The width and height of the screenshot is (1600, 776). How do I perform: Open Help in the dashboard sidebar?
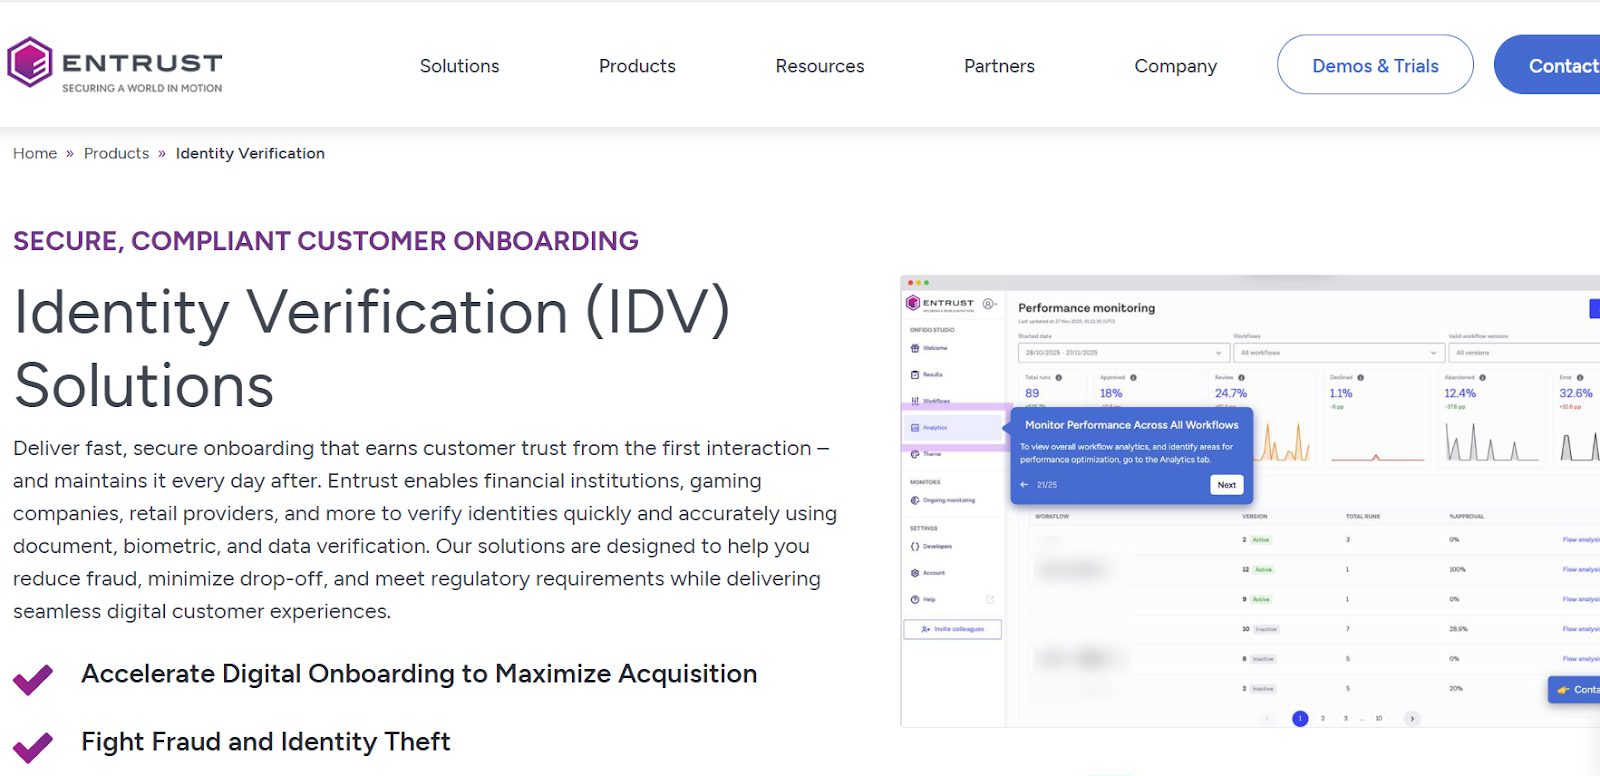click(x=923, y=599)
